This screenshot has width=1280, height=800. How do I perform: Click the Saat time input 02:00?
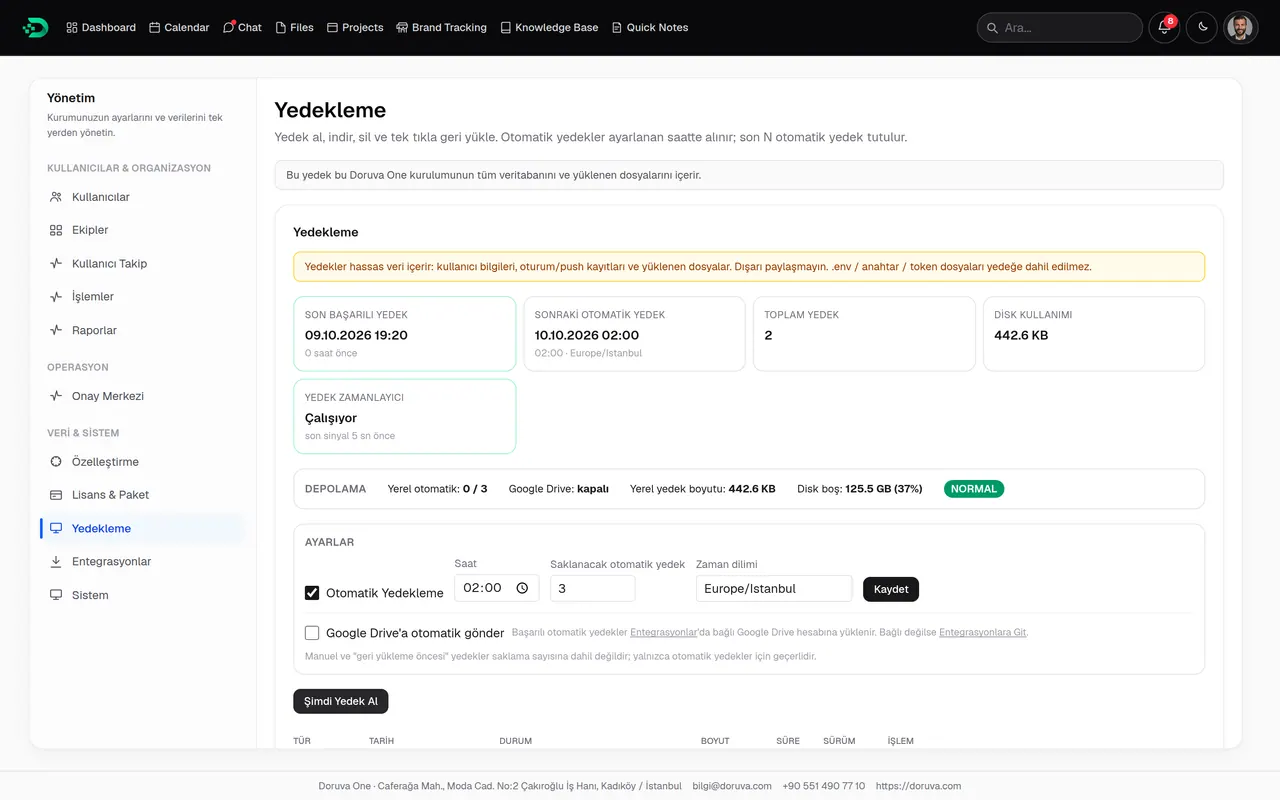(x=496, y=588)
